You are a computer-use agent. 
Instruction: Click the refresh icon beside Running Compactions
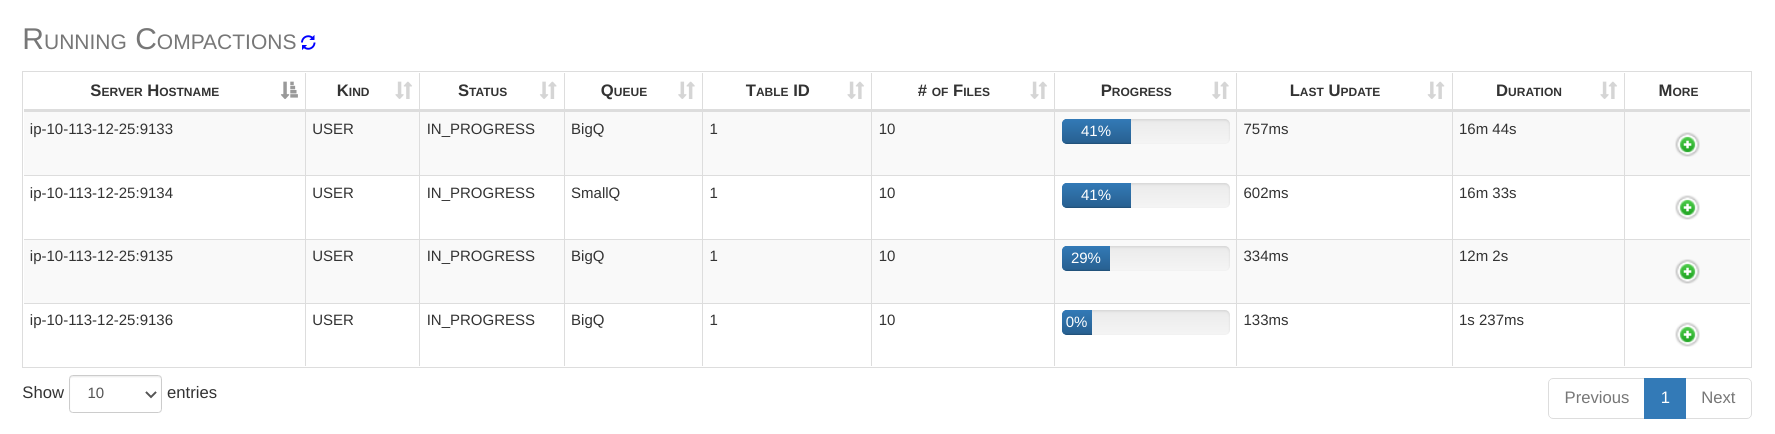[308, 42]
